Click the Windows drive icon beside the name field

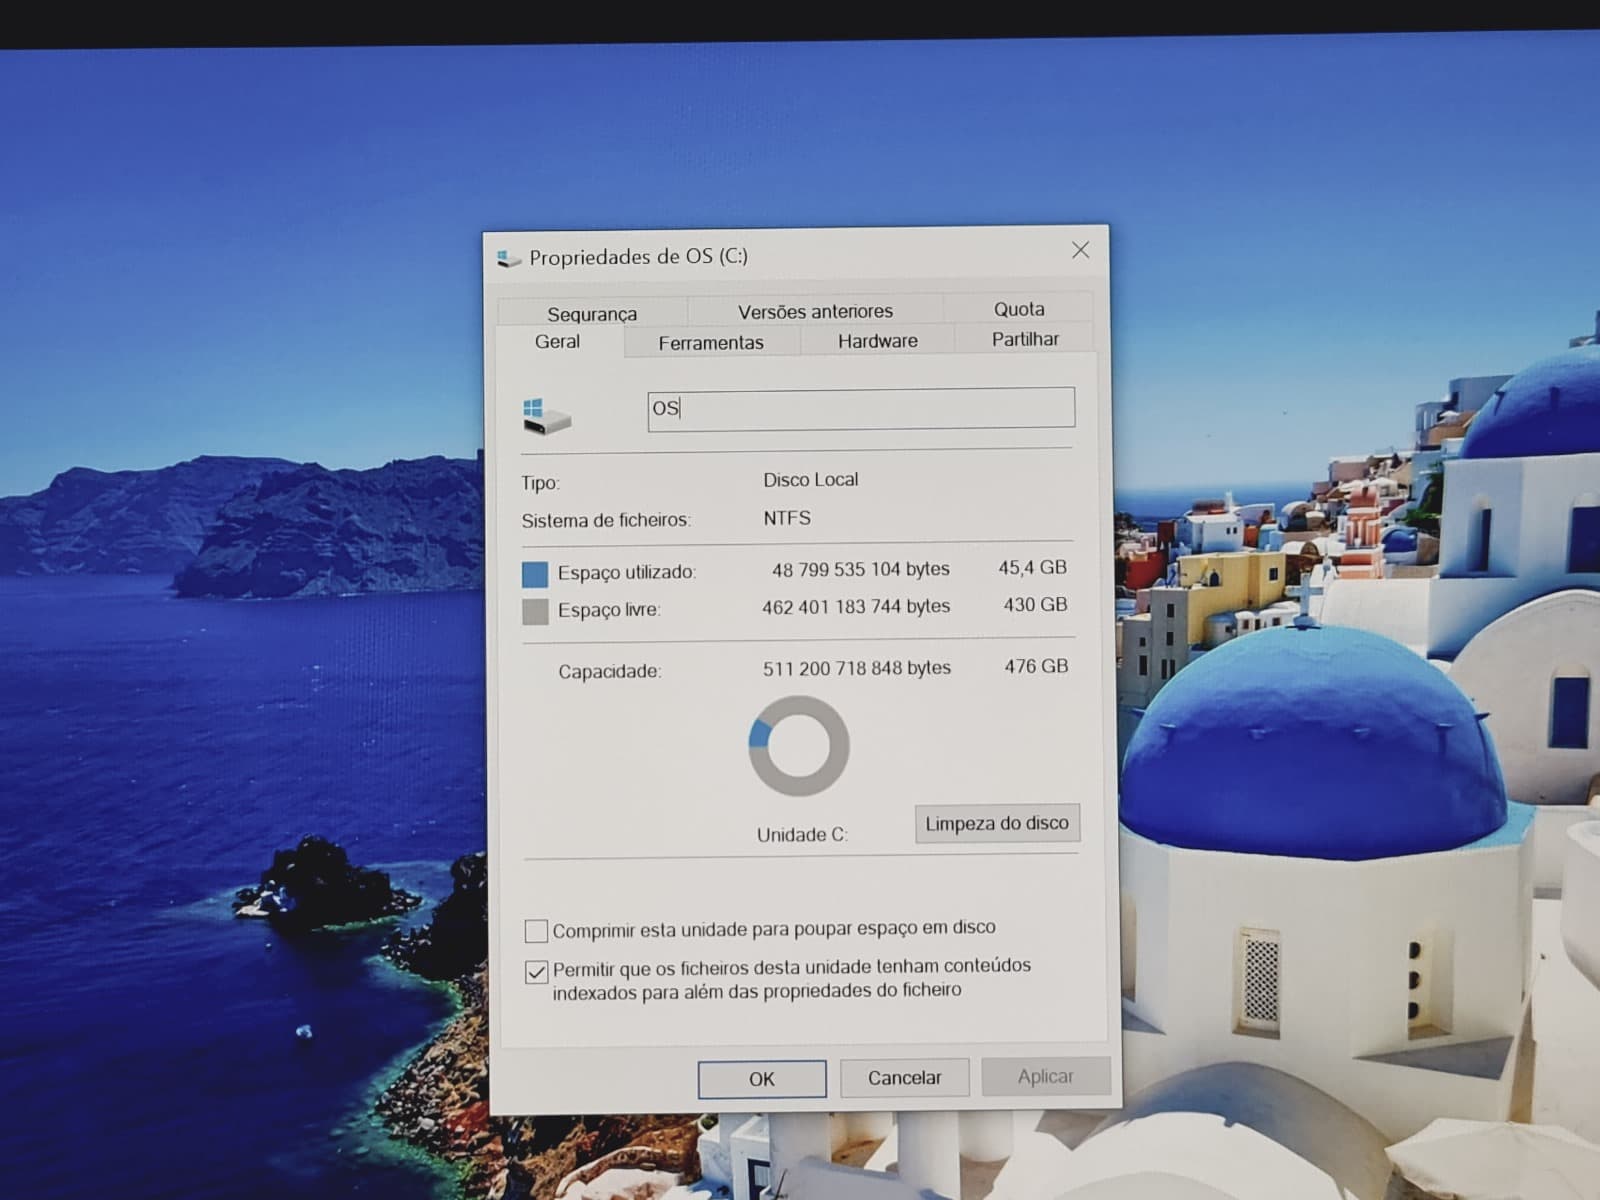tap(546, 415)
